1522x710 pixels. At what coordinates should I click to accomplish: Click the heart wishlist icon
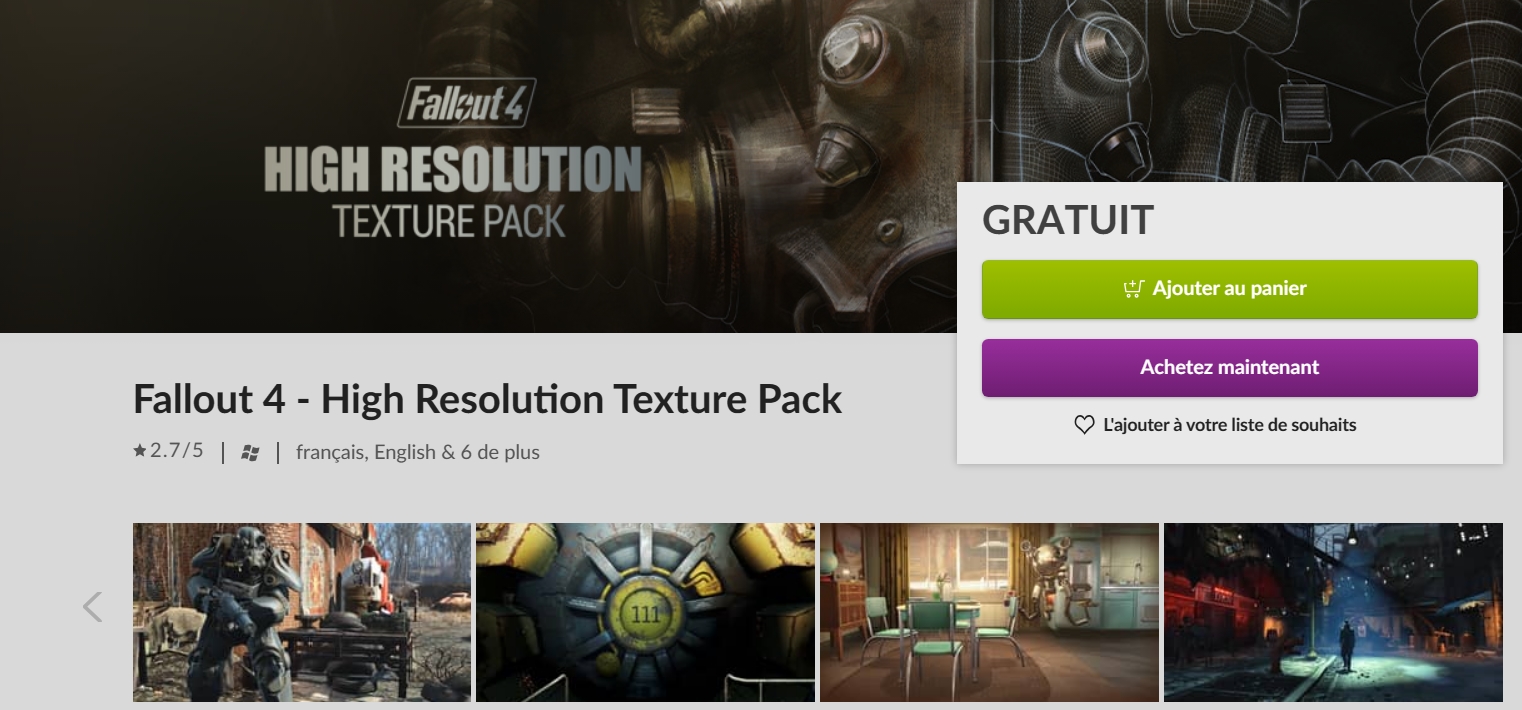[1084, 425]
